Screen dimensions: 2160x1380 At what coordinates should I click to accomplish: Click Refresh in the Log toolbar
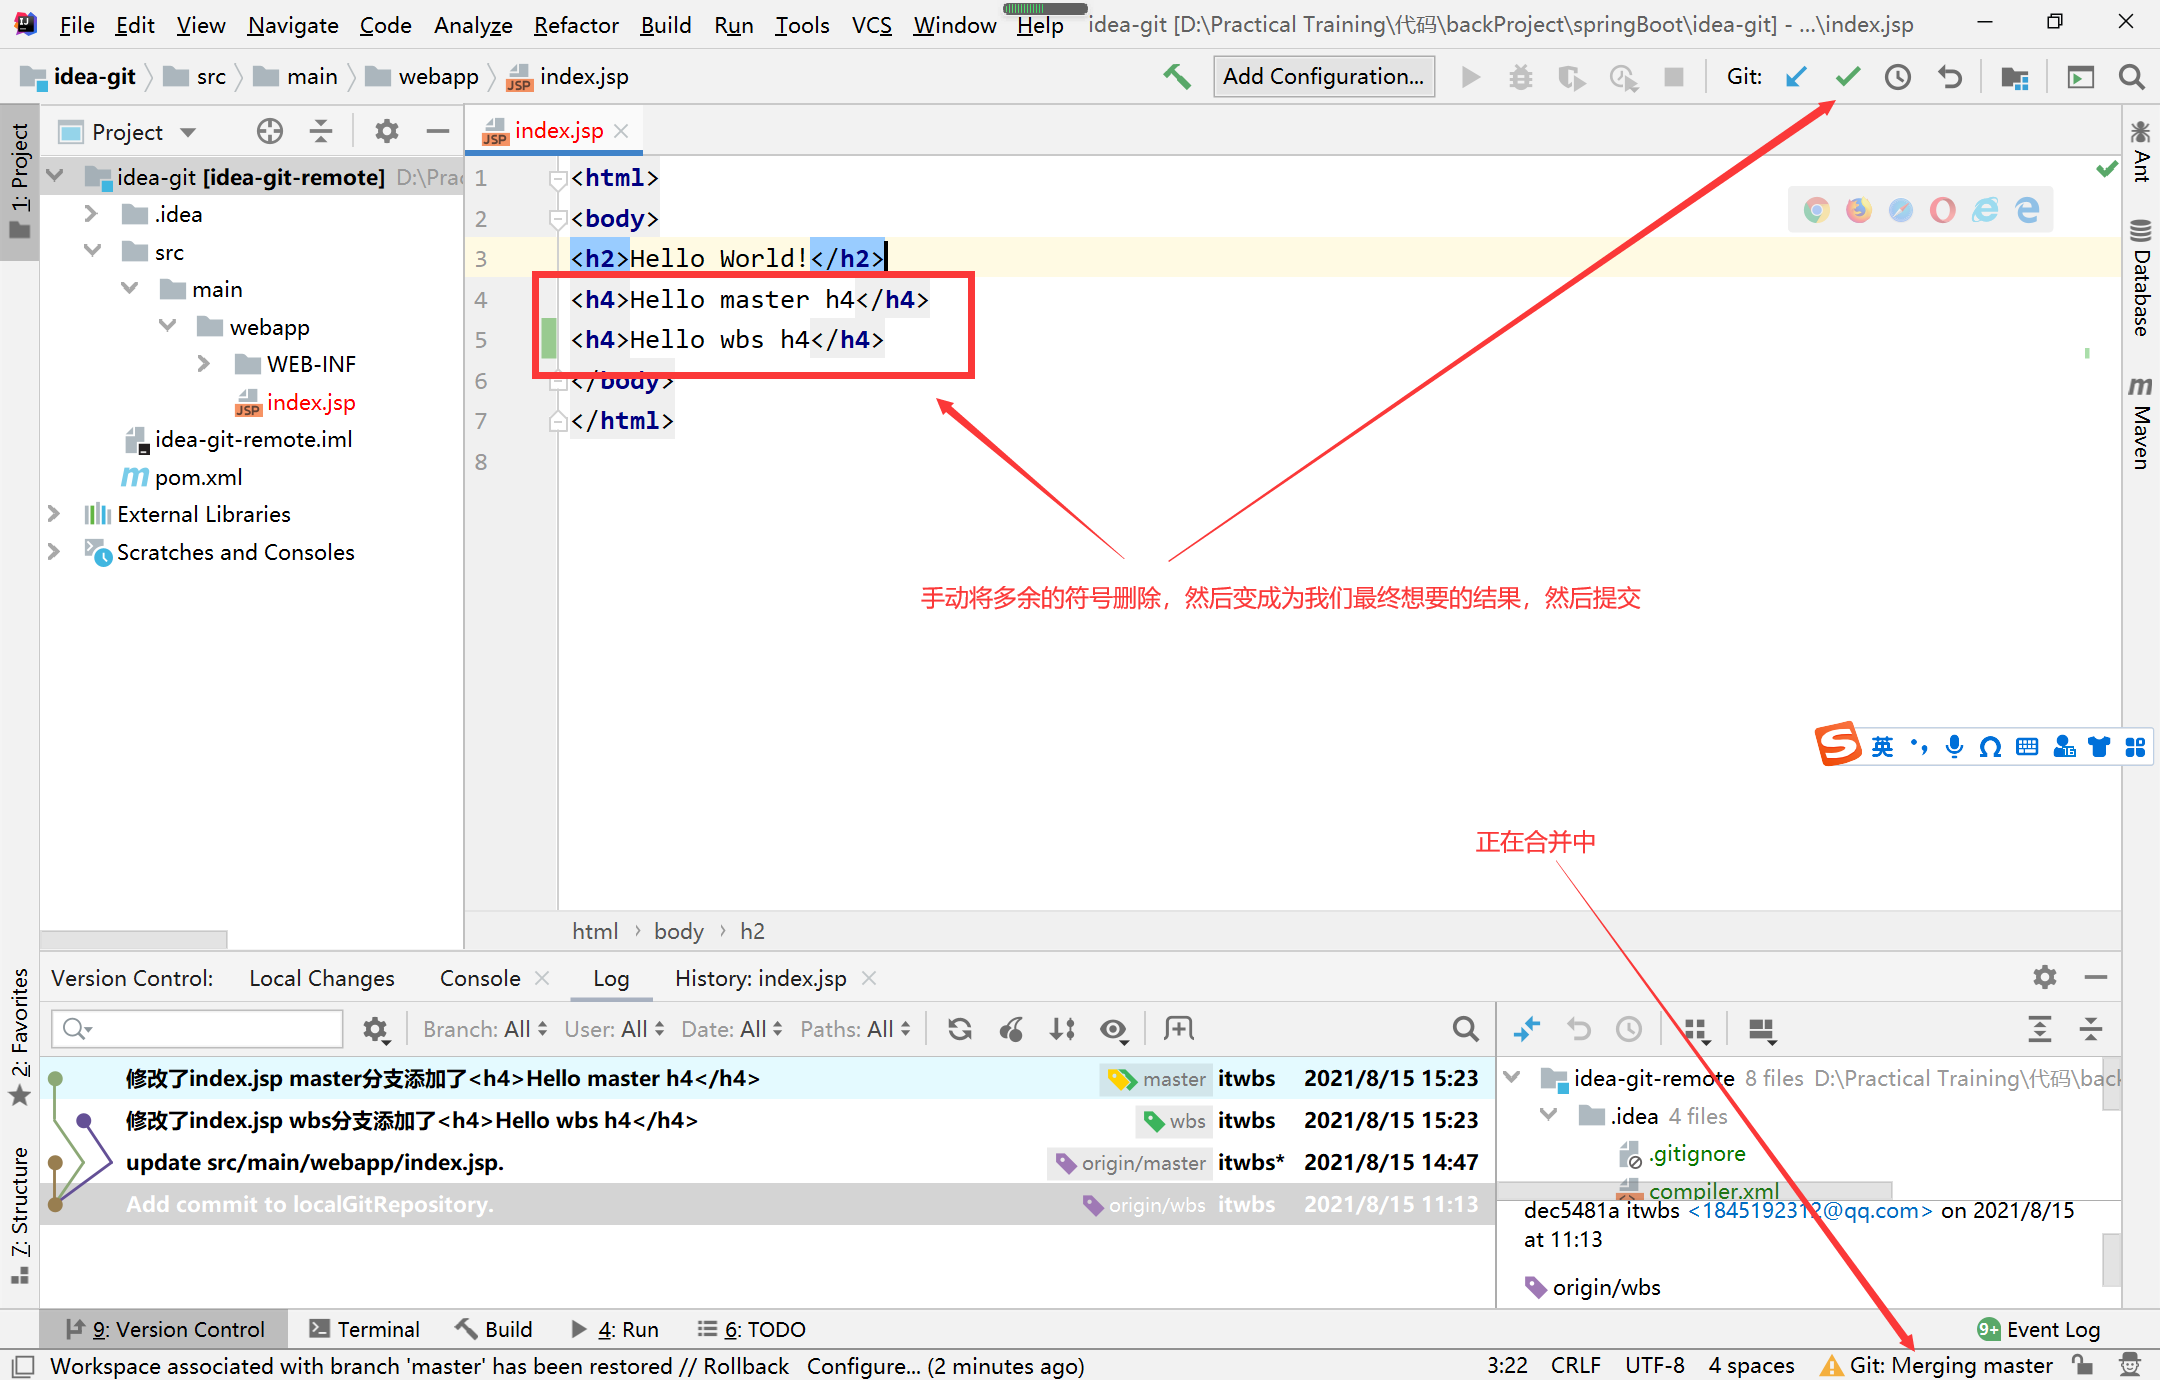(959, 1029)
